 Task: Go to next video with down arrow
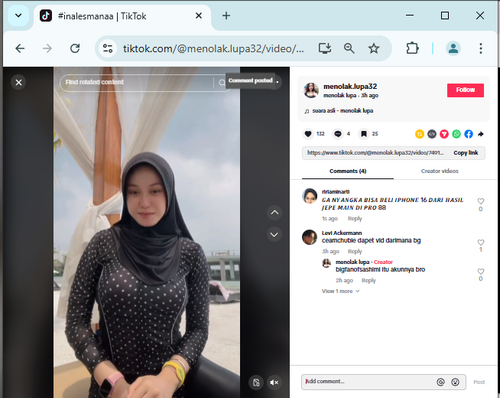[x=274, y=235]
